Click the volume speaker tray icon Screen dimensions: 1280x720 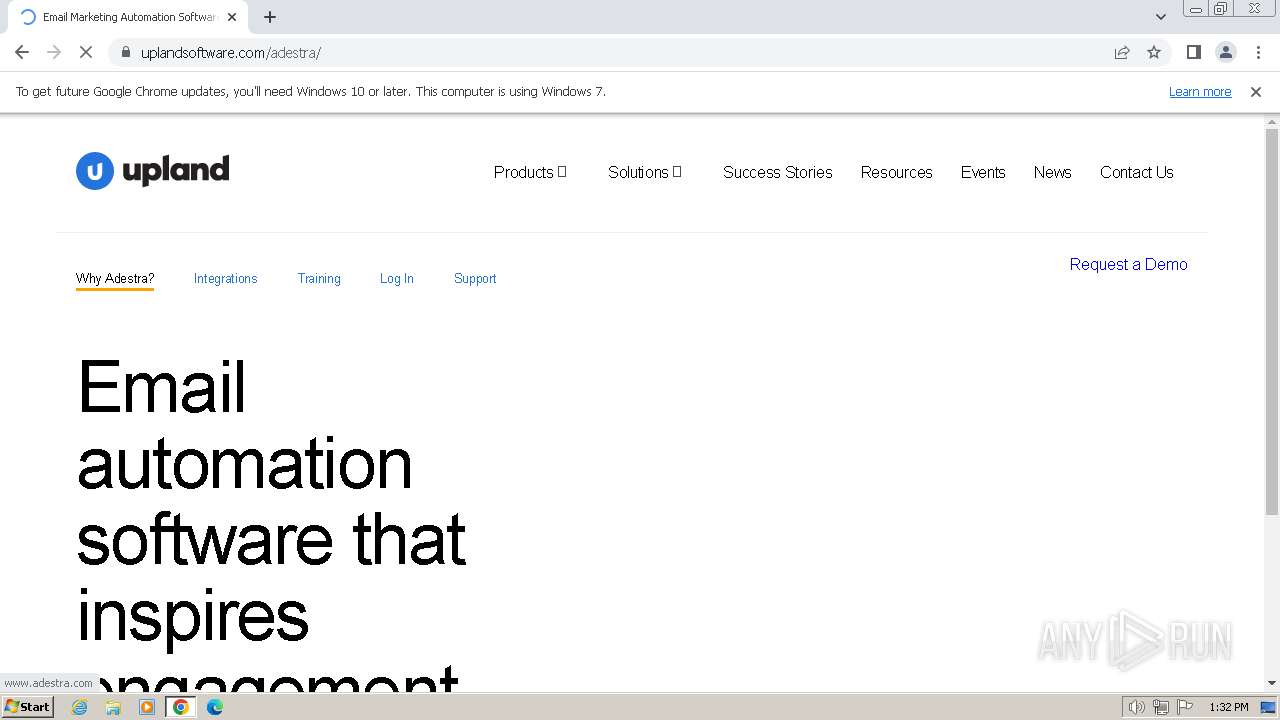click(1136, 707)
